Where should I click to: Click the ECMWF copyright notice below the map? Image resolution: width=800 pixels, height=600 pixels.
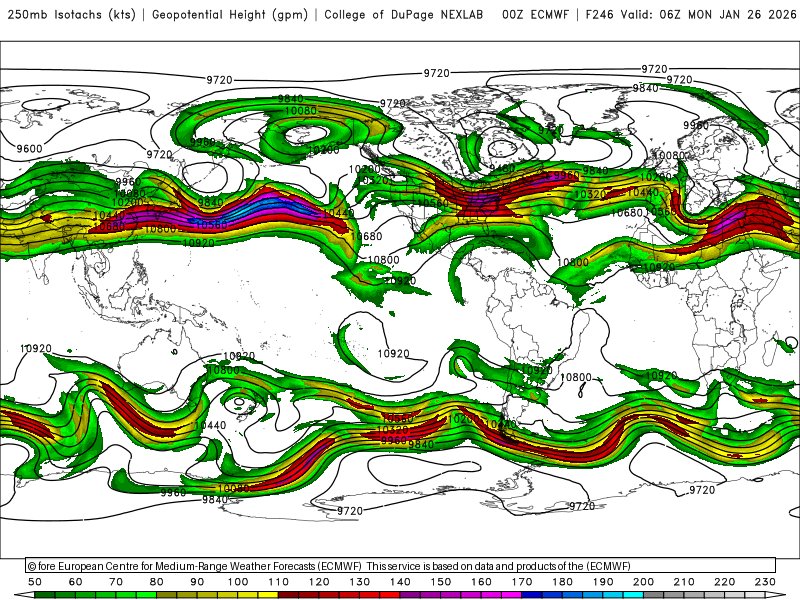[329, 566]
